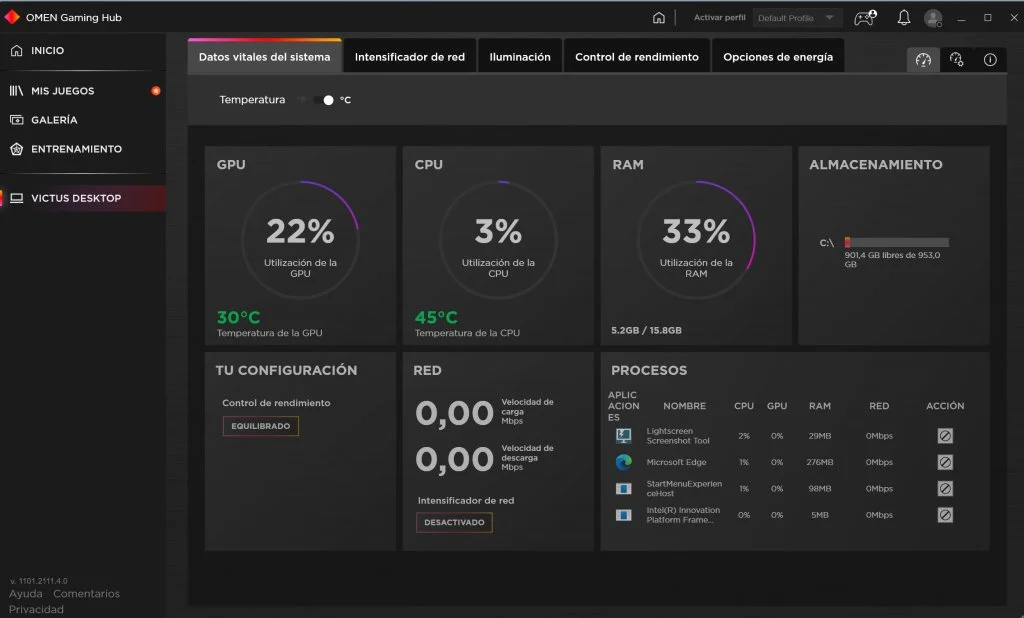
Task: End the Microsoft Edge process
Action: [945, 463]
